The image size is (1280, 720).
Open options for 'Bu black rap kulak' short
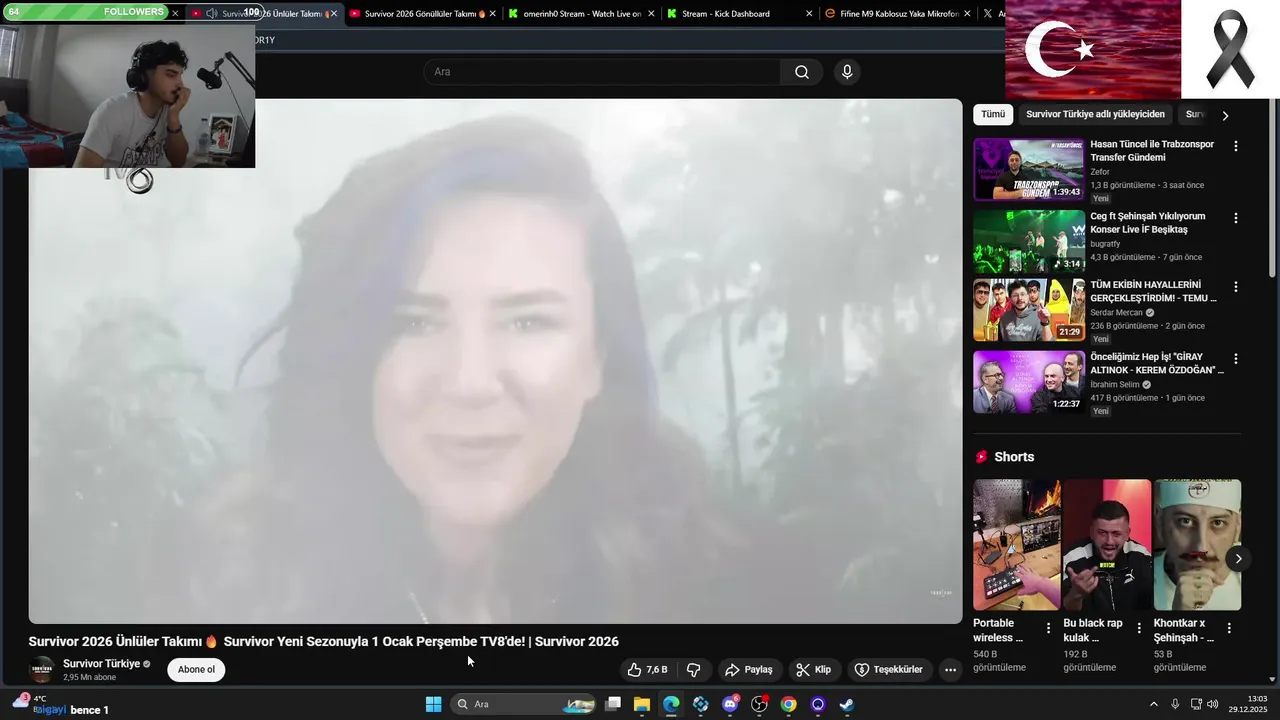[1139, 628]
